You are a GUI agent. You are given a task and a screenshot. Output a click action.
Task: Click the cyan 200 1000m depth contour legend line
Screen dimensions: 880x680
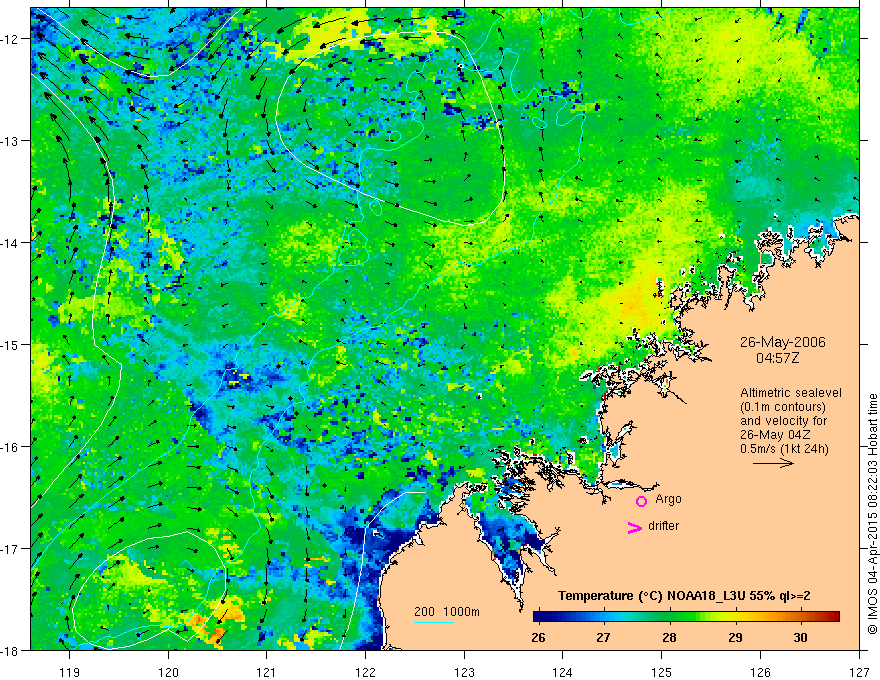[433, 622]
